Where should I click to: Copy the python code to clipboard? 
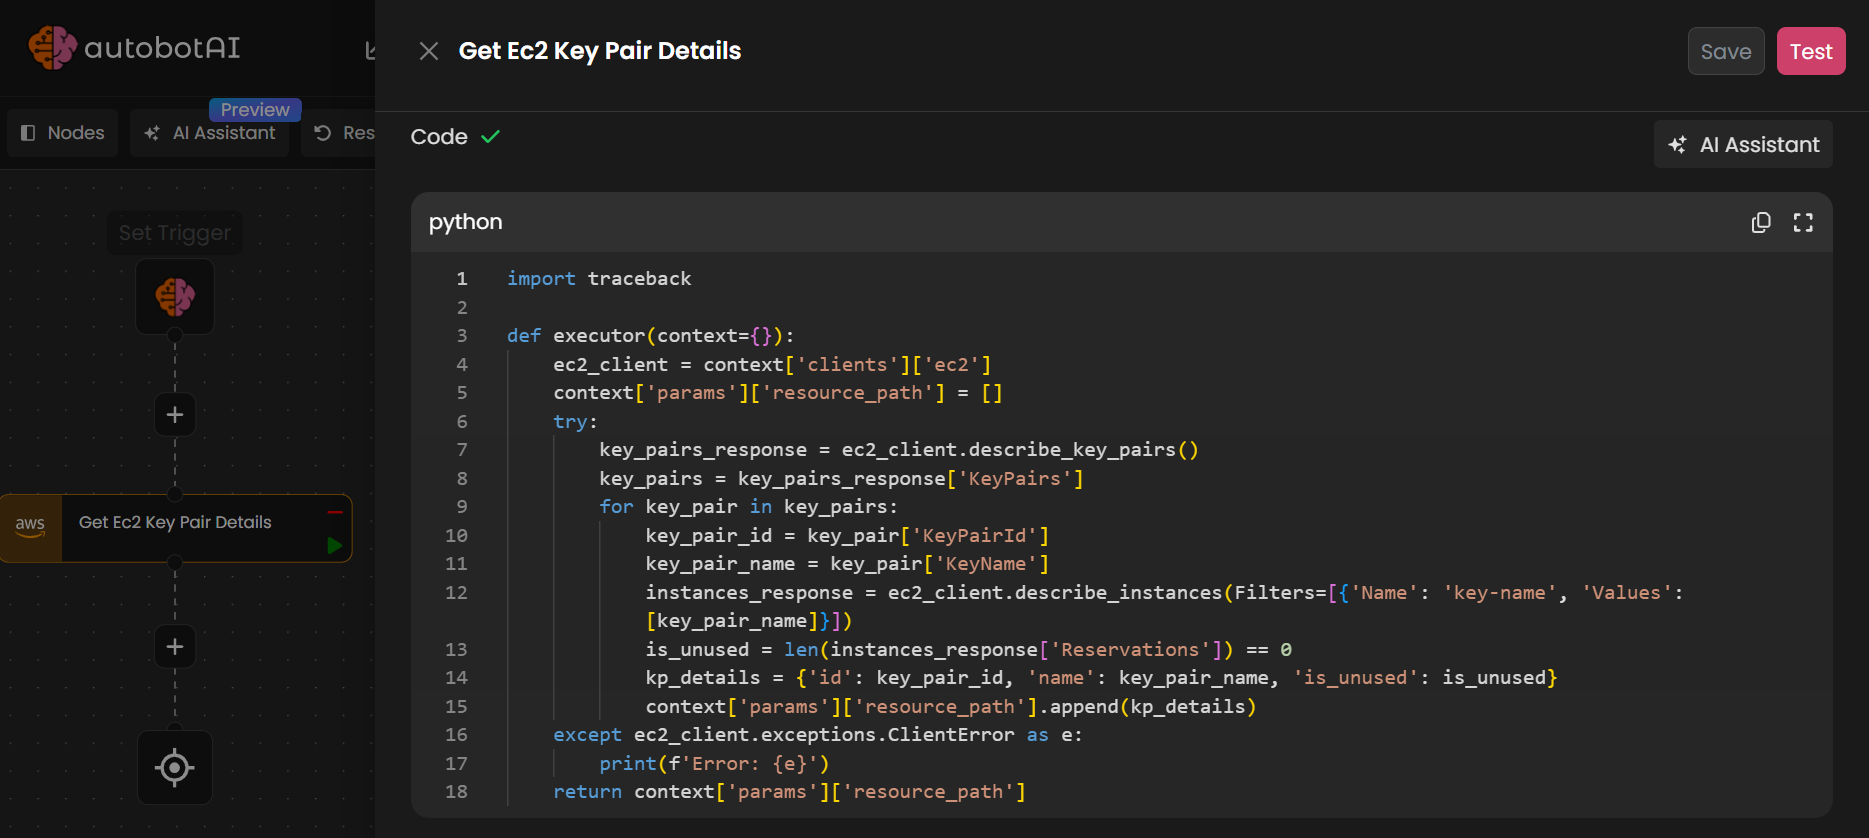pyautogui.click(x=1761, y=222)
